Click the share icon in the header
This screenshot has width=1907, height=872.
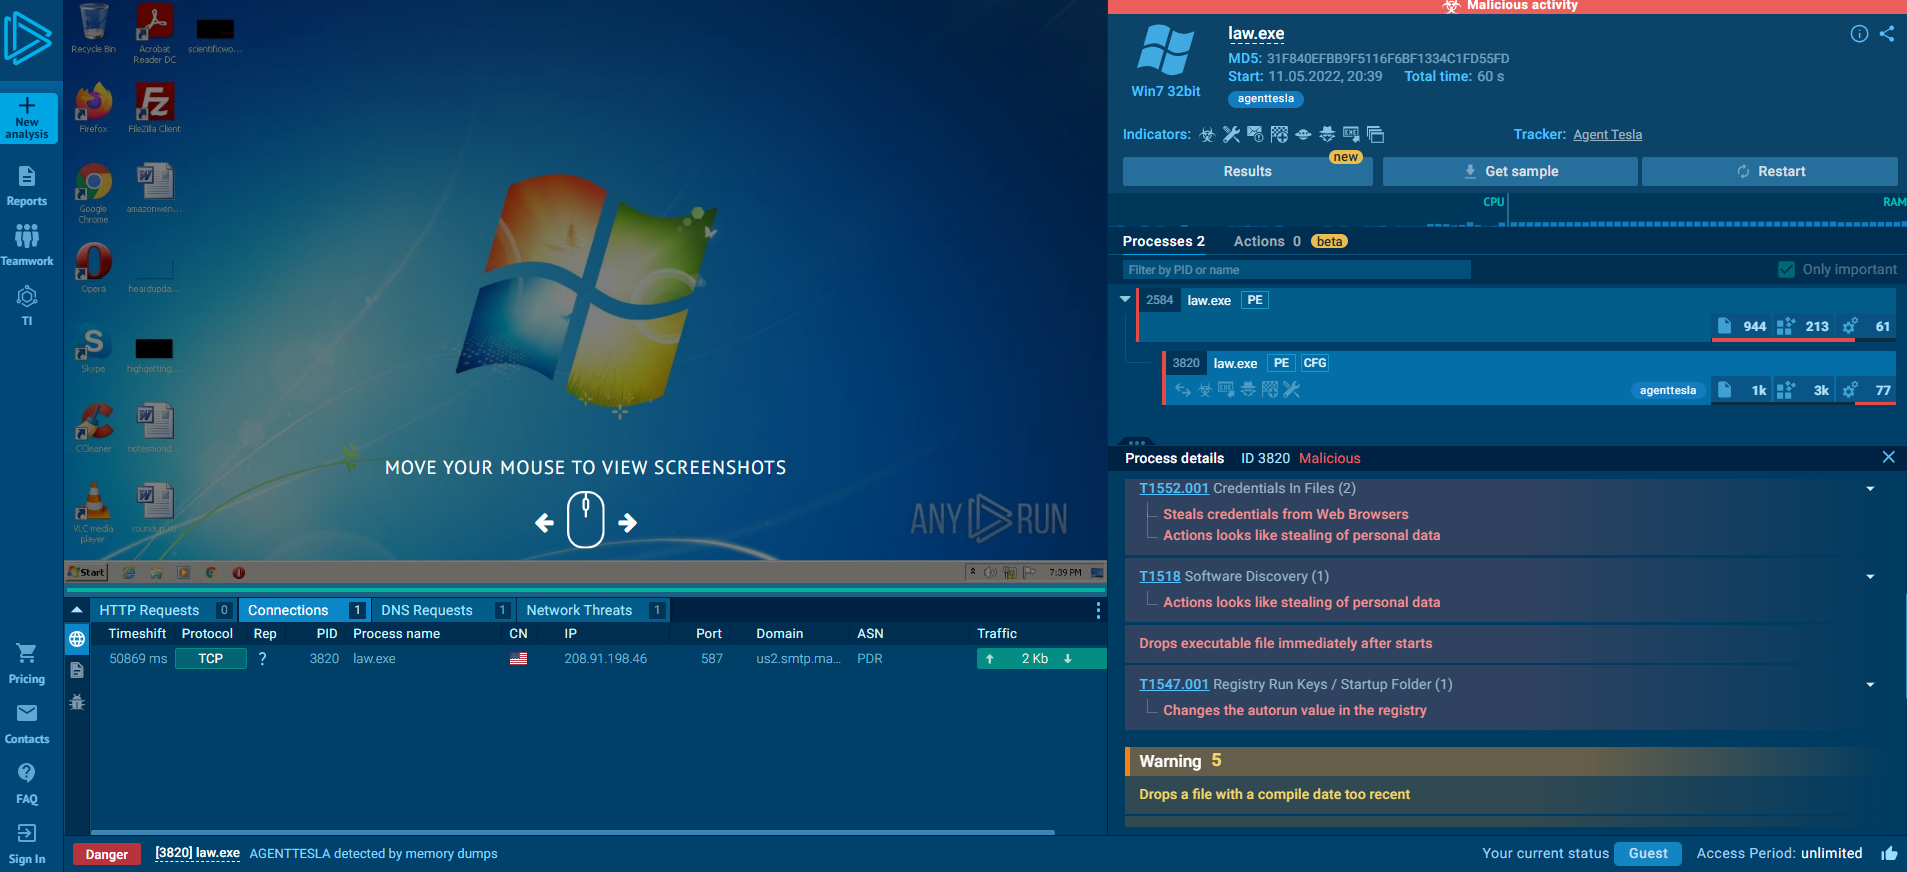[x=1887, y=34]
